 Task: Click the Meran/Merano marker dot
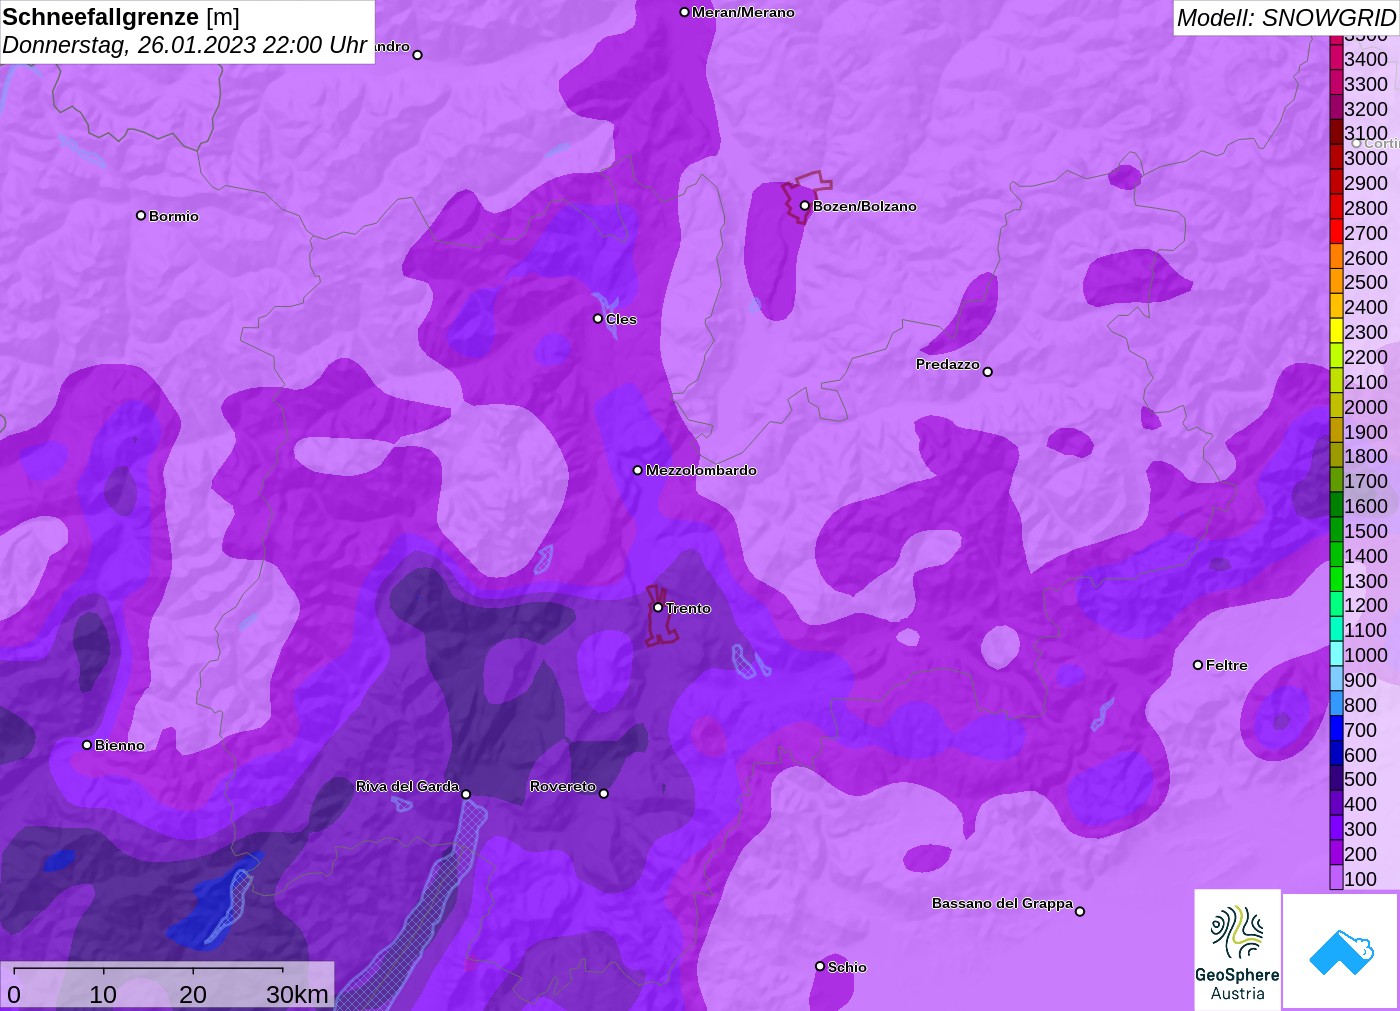coord(684,12)
